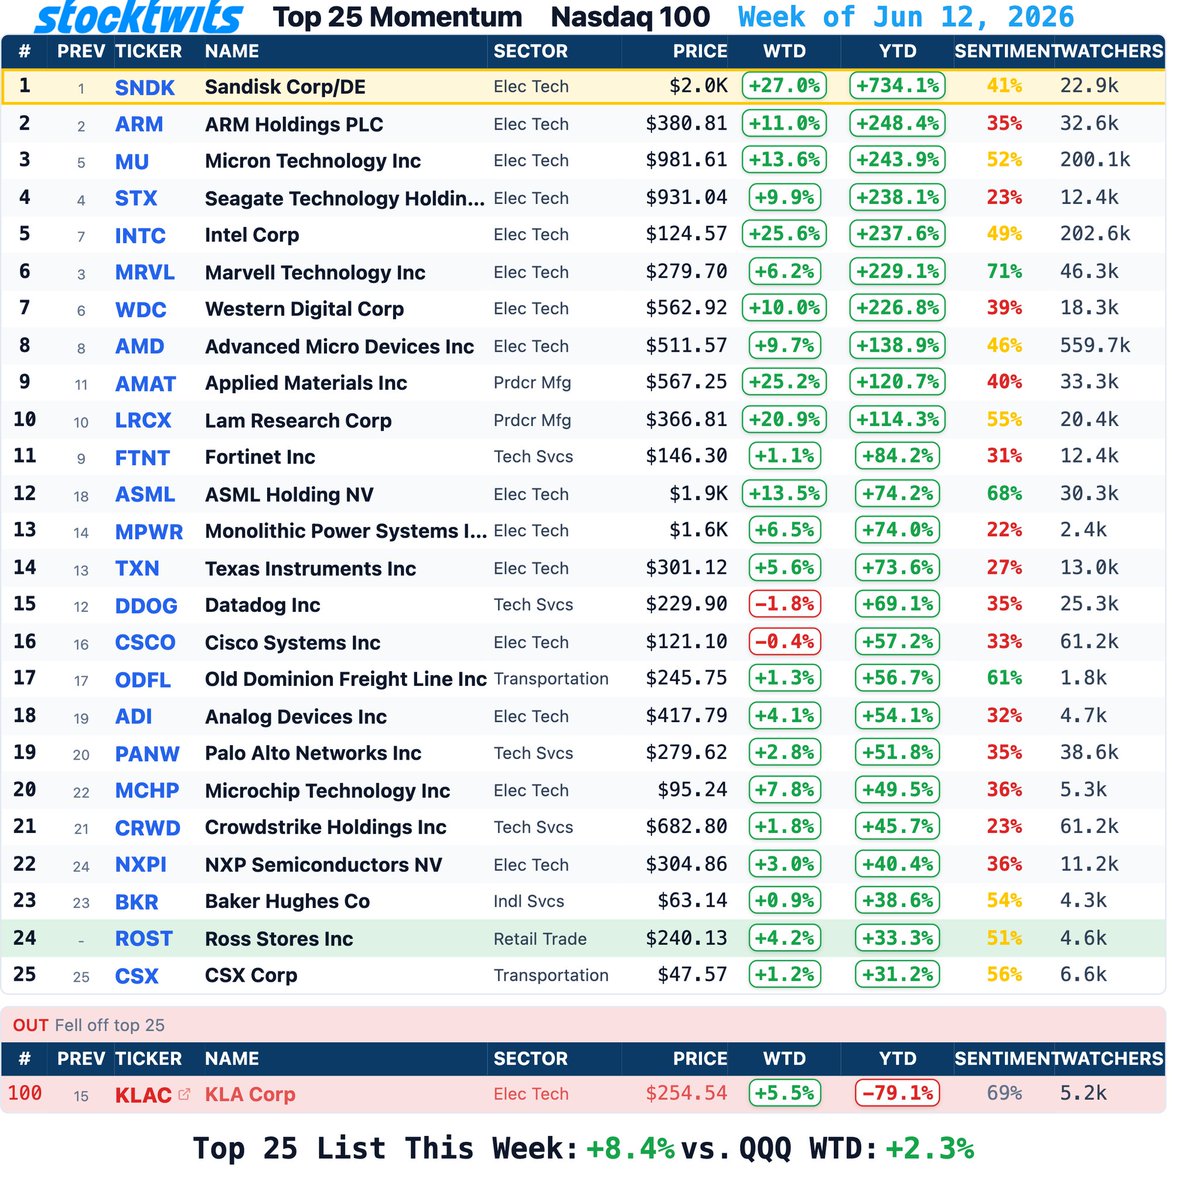Select the NXPI ticker
This screenshot has height=1184, width=1200.
(x=141, y=865)
